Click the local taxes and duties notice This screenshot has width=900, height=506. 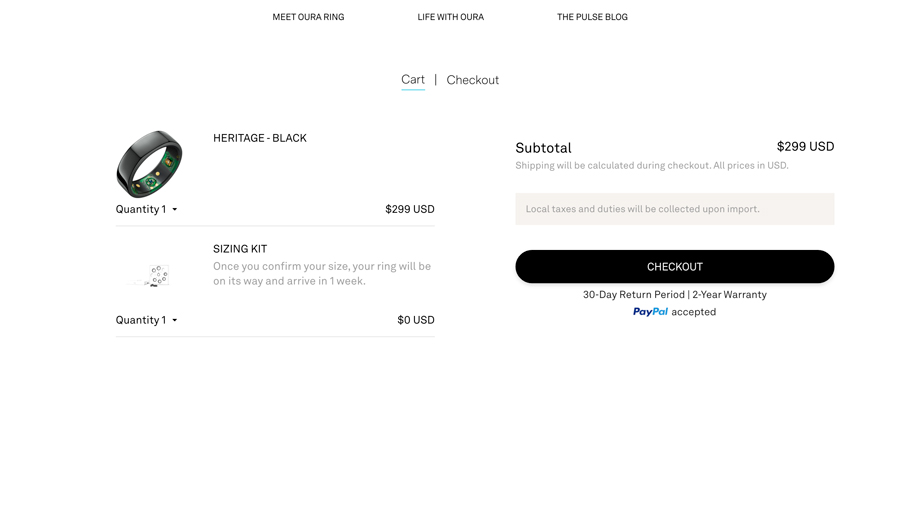(x=674, y=209)
